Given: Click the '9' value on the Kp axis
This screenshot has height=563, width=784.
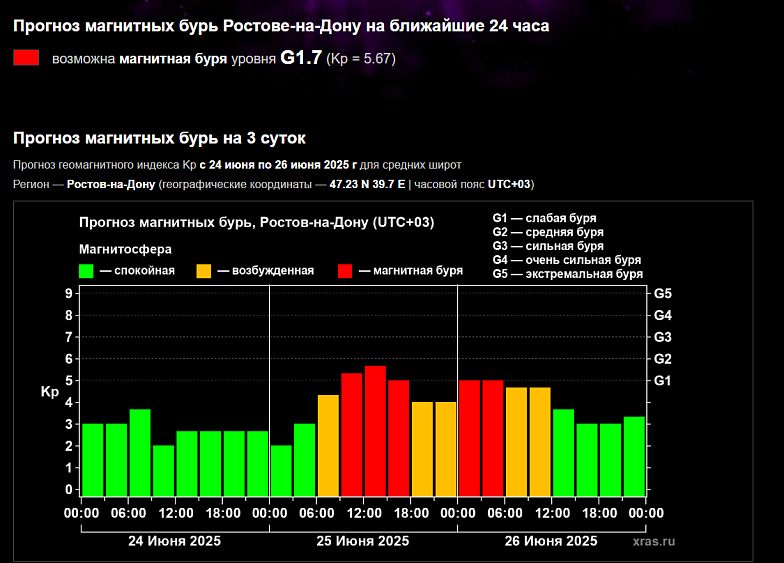Looking at the screenshot, I should (69, 294).
